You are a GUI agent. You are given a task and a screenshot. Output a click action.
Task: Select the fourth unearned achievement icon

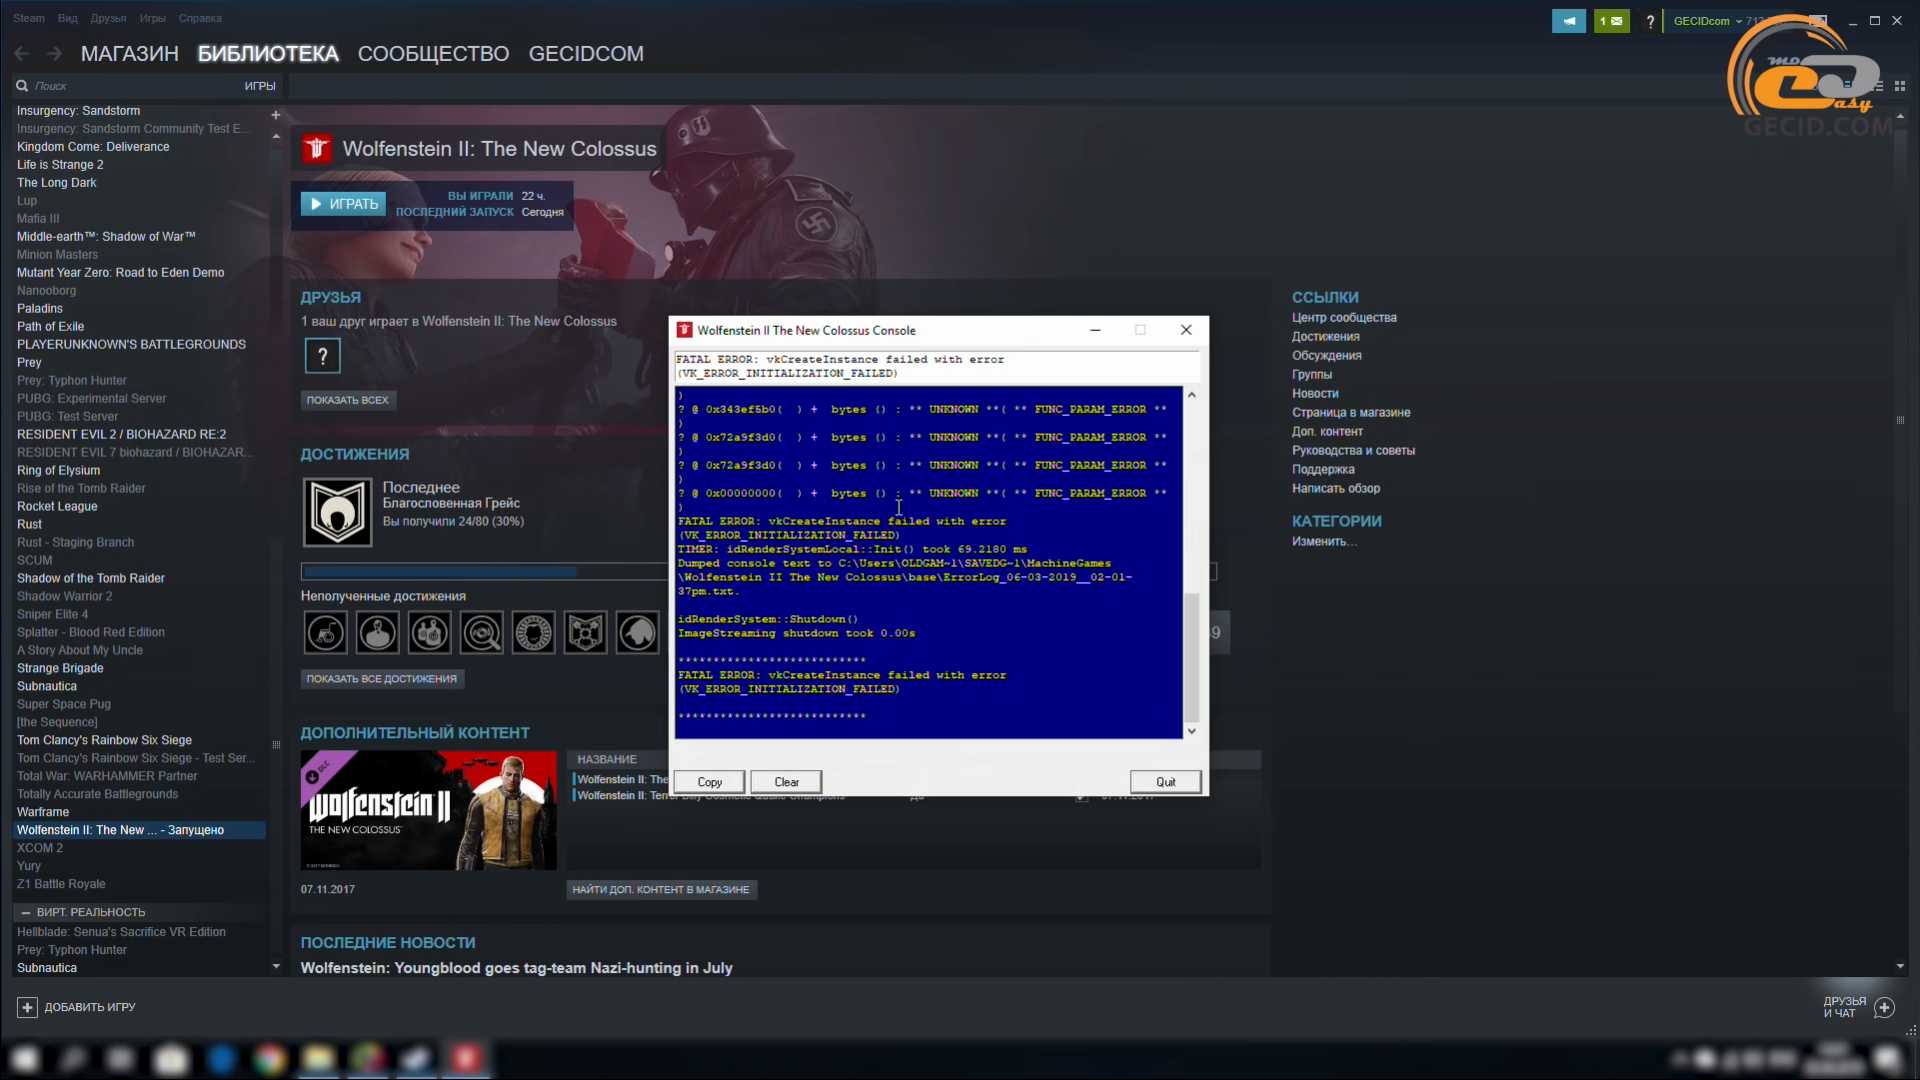(482, 633)
